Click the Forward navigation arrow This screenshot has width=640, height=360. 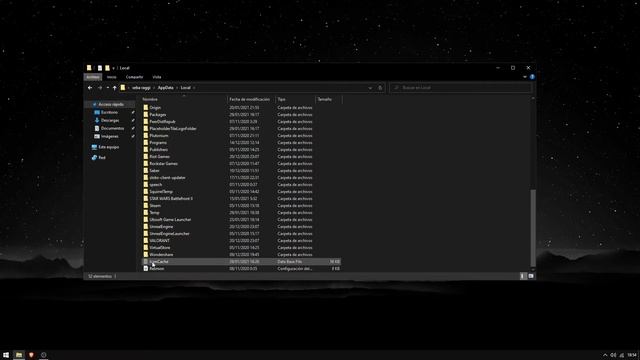(x=100, y=88)
